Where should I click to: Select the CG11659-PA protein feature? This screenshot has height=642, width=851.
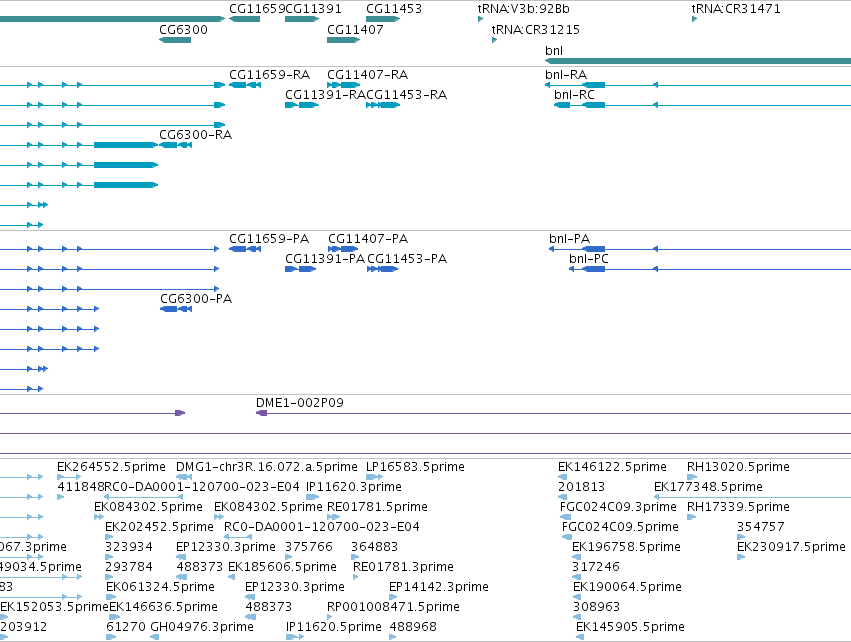pyautogui.click(x=245, y=249)
